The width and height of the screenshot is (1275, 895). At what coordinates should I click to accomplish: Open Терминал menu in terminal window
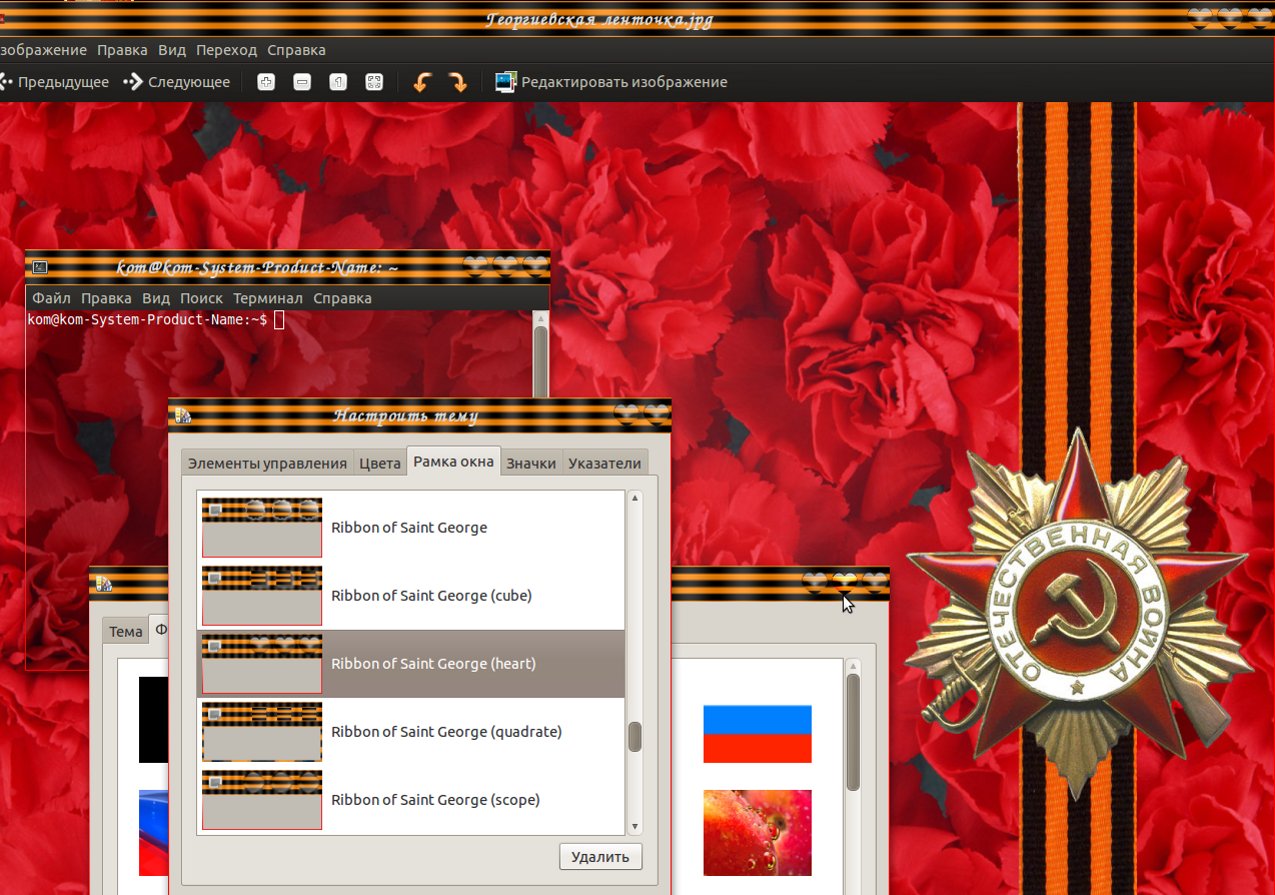tap(268, 298)
